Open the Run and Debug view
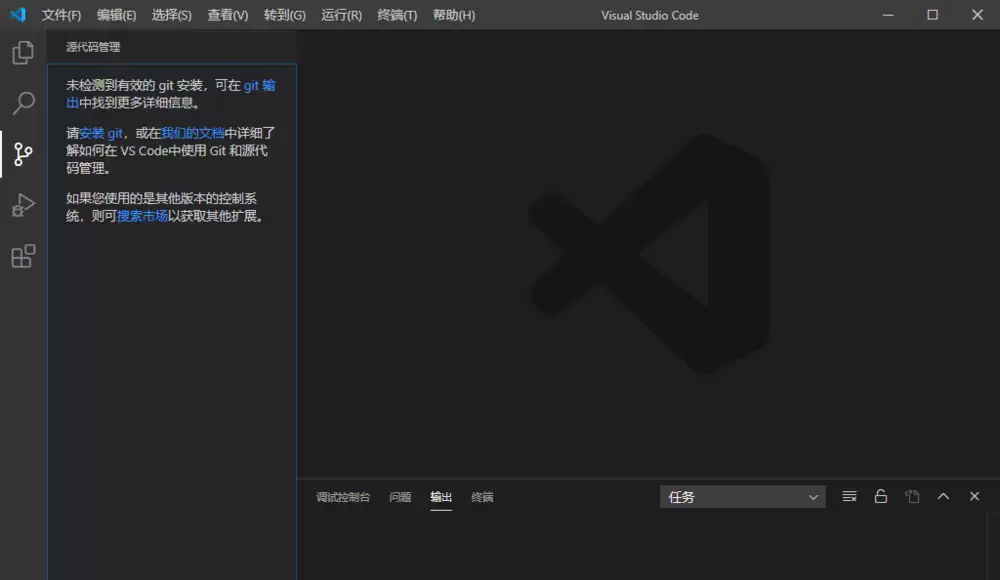The image size is (1000, 580). (22, 205)
